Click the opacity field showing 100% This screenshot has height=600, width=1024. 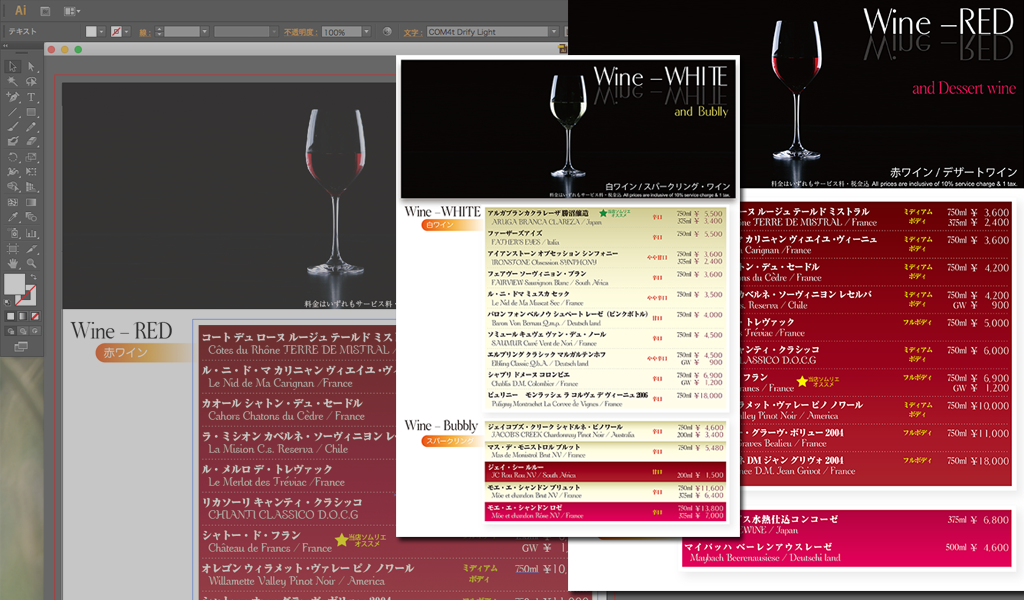coord(342,31)
